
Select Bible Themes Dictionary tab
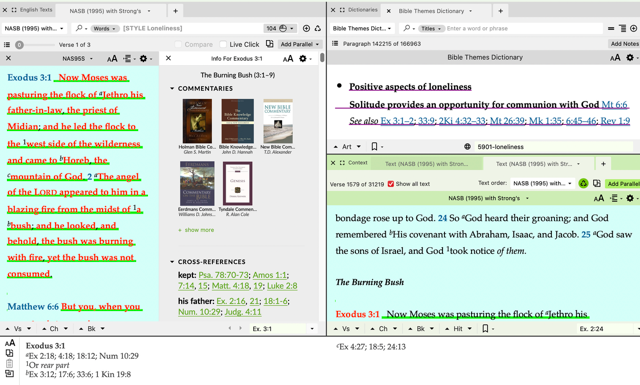[431, 11]
